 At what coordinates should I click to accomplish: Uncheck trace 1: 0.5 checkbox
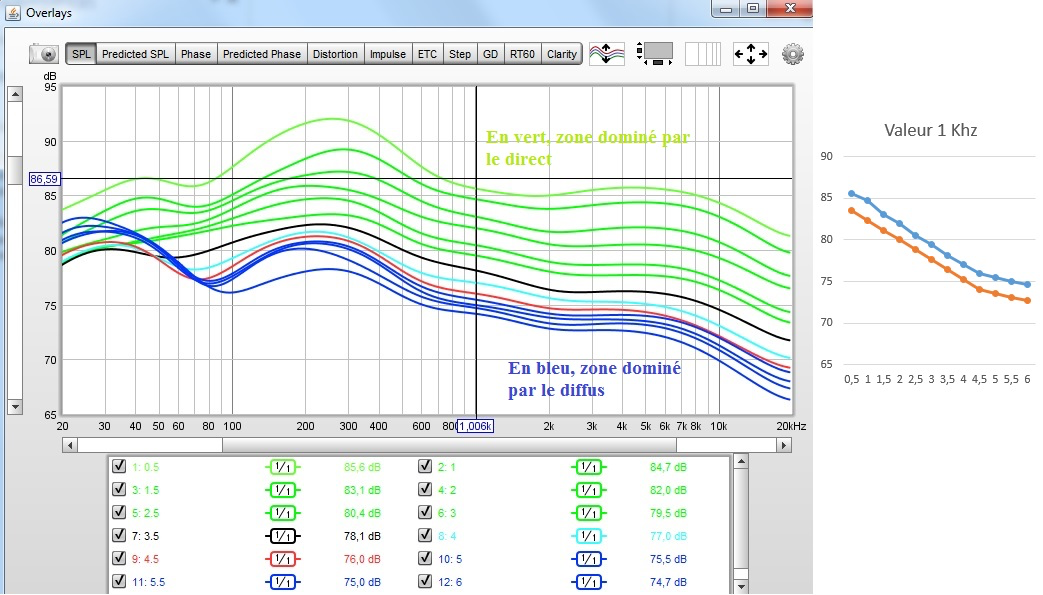120,466
